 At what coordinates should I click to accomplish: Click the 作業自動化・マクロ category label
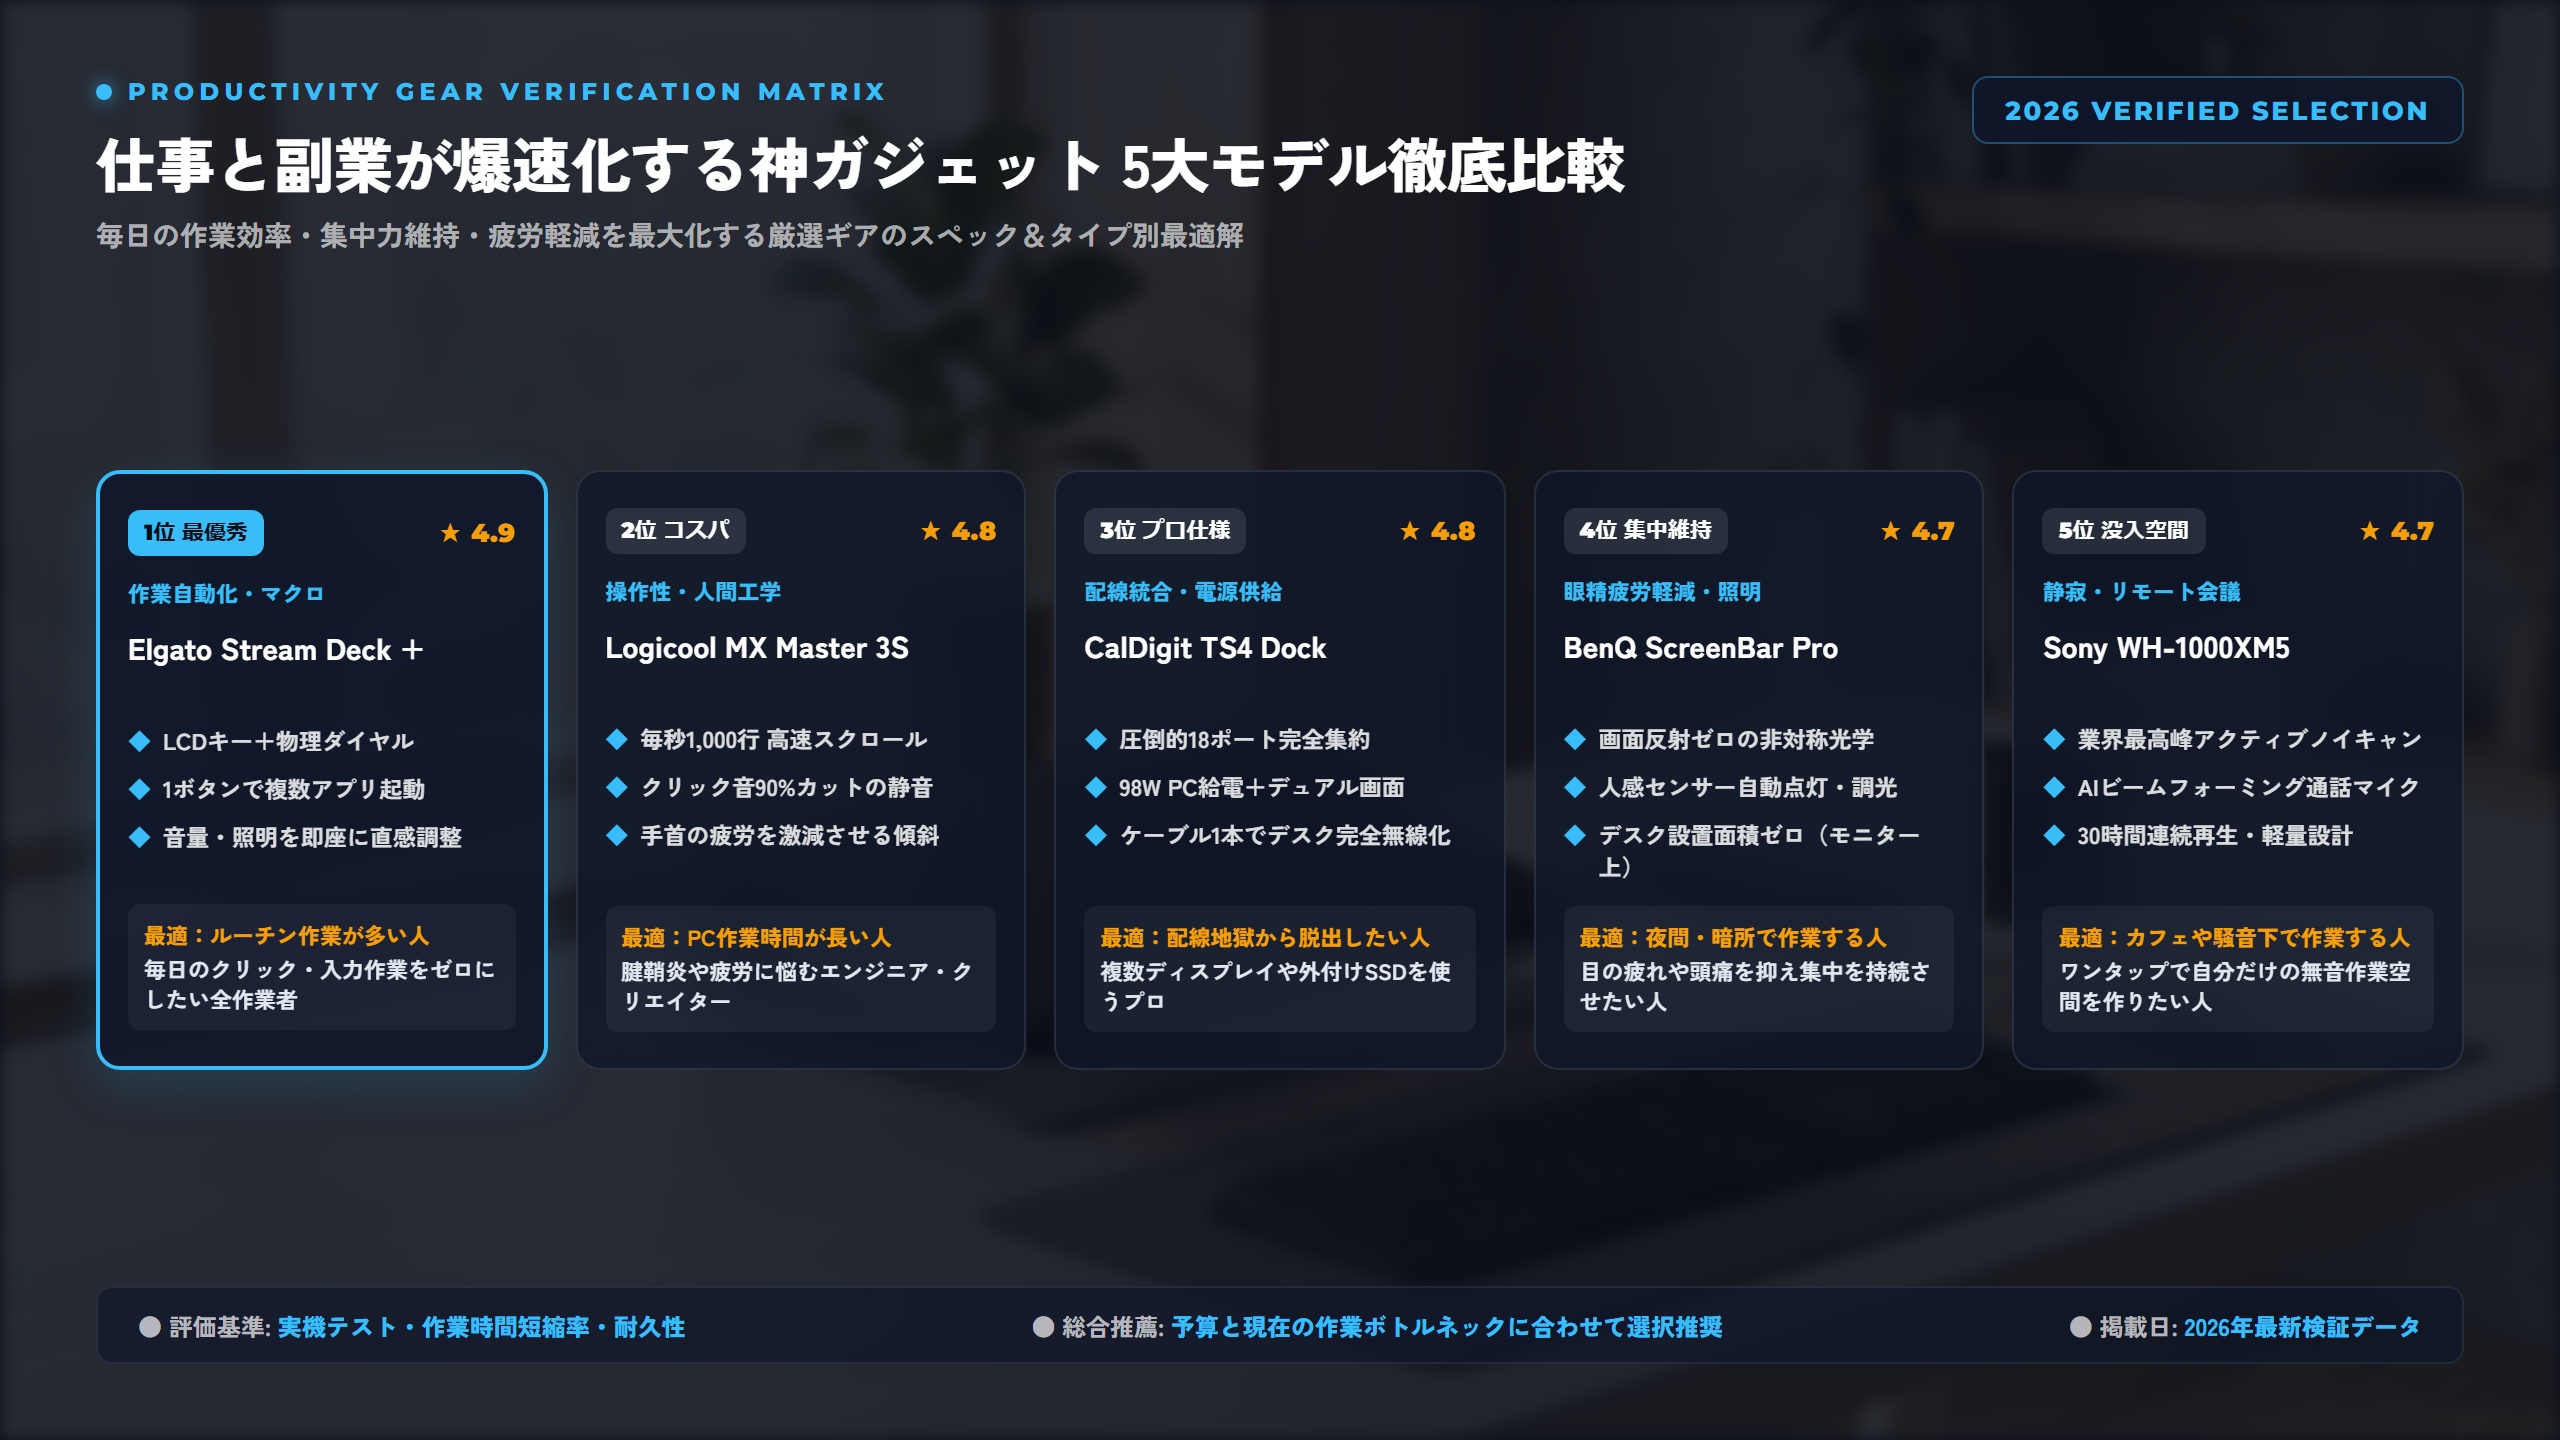click(226, 594)
